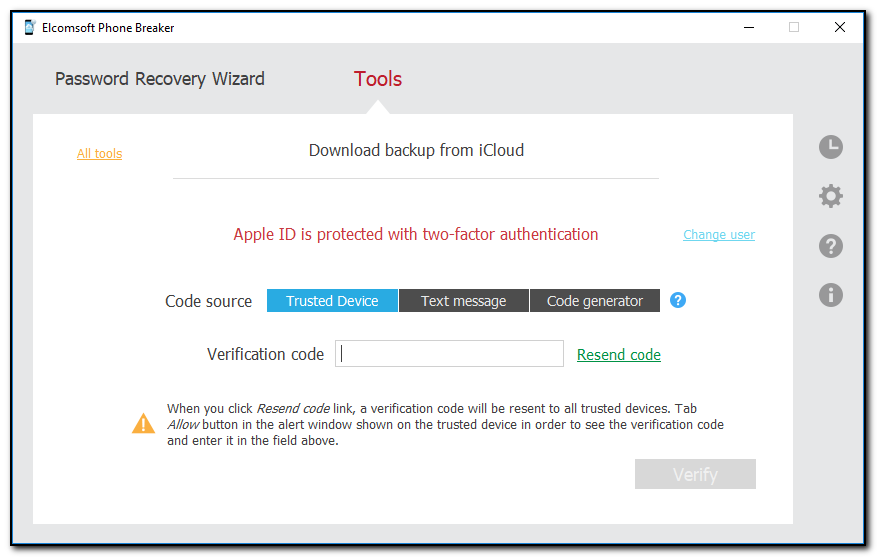Image resolution: width=877 pixels, height=557 pixels.
Task: Click blue help icon beside Code generator
Action: point(678,300)
